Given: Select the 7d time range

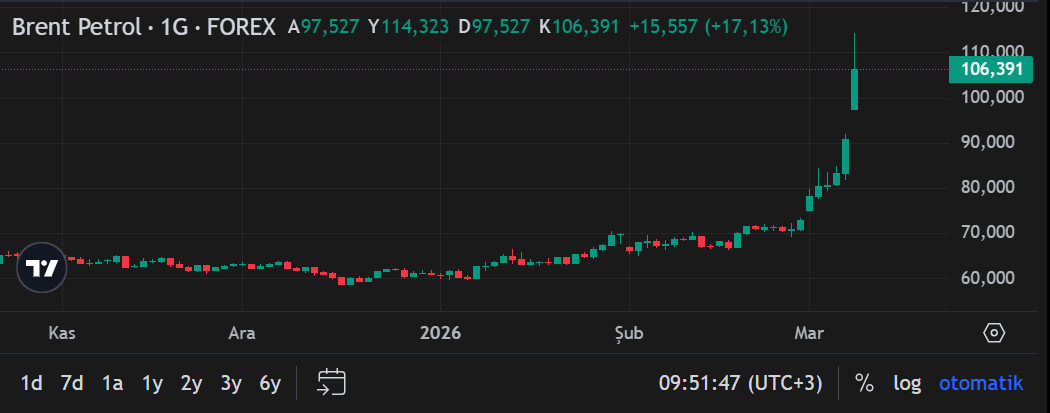Looking at the screenshot, I should tap(72, 382).
